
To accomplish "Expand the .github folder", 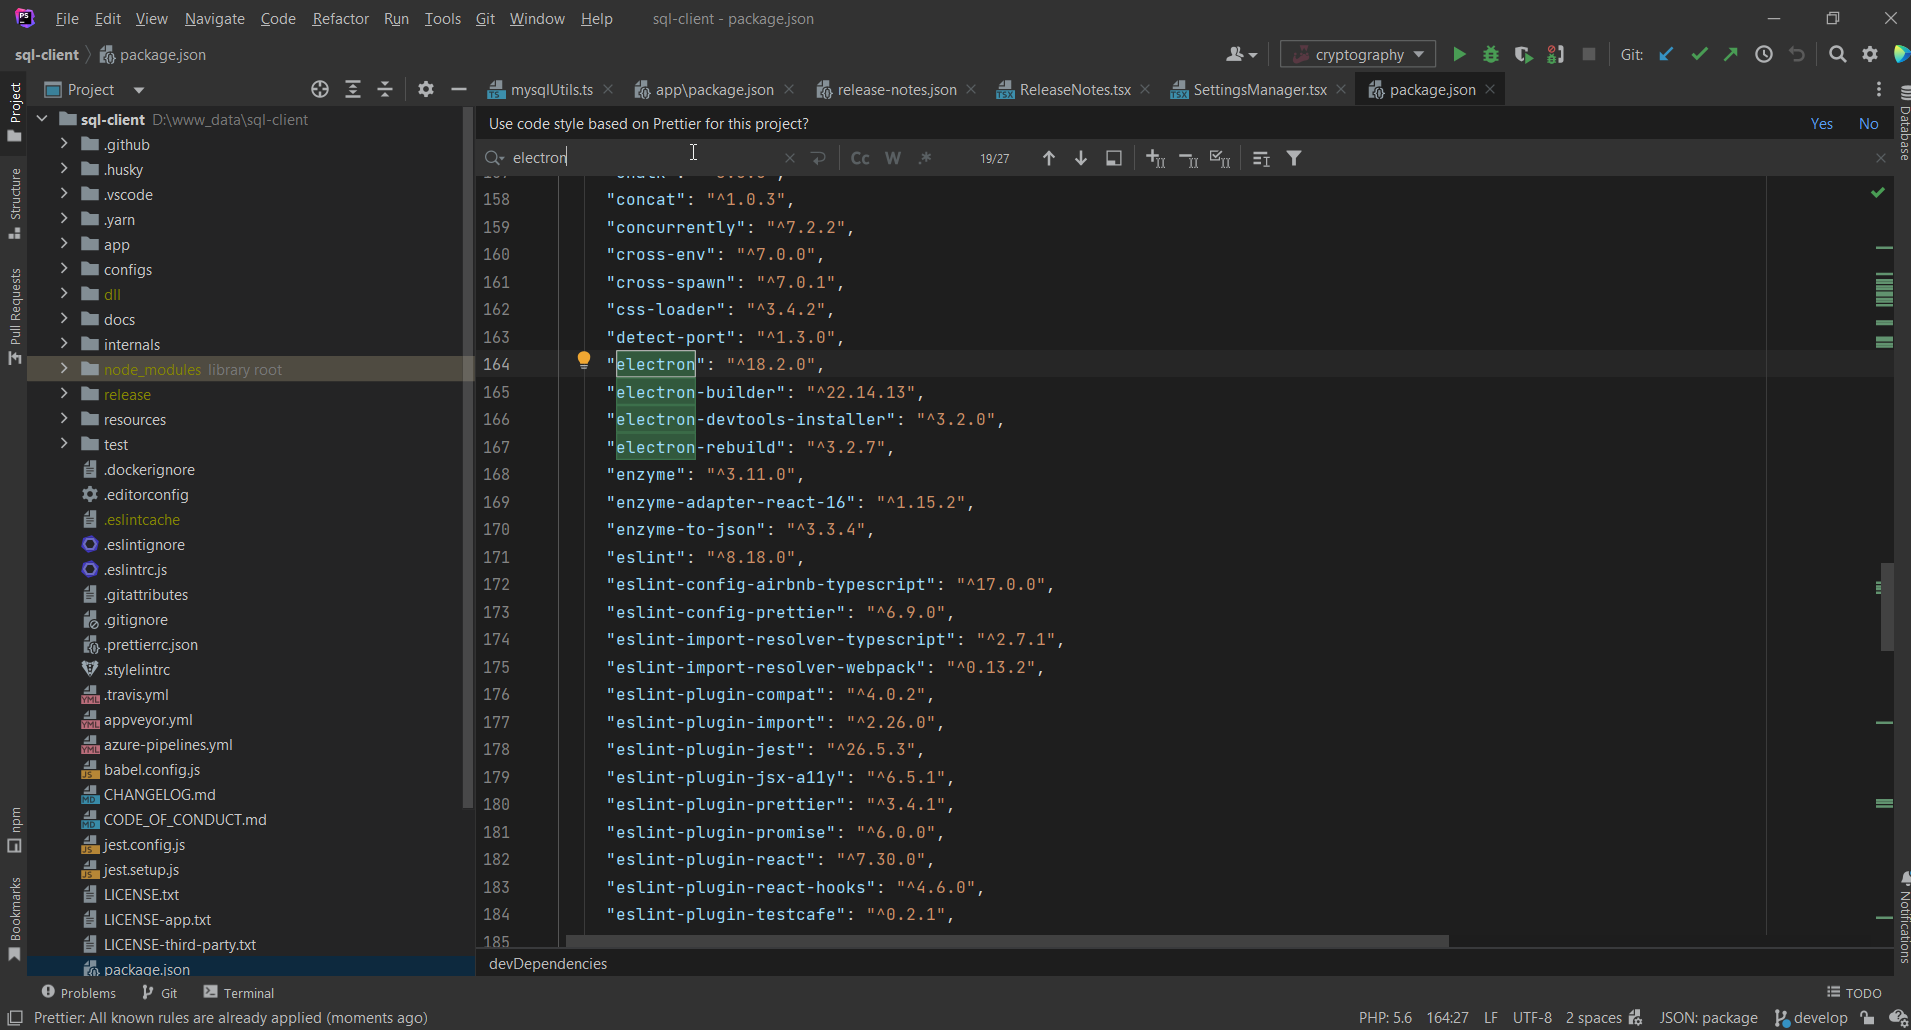I will pyautogui.click(x=64, y=144).
